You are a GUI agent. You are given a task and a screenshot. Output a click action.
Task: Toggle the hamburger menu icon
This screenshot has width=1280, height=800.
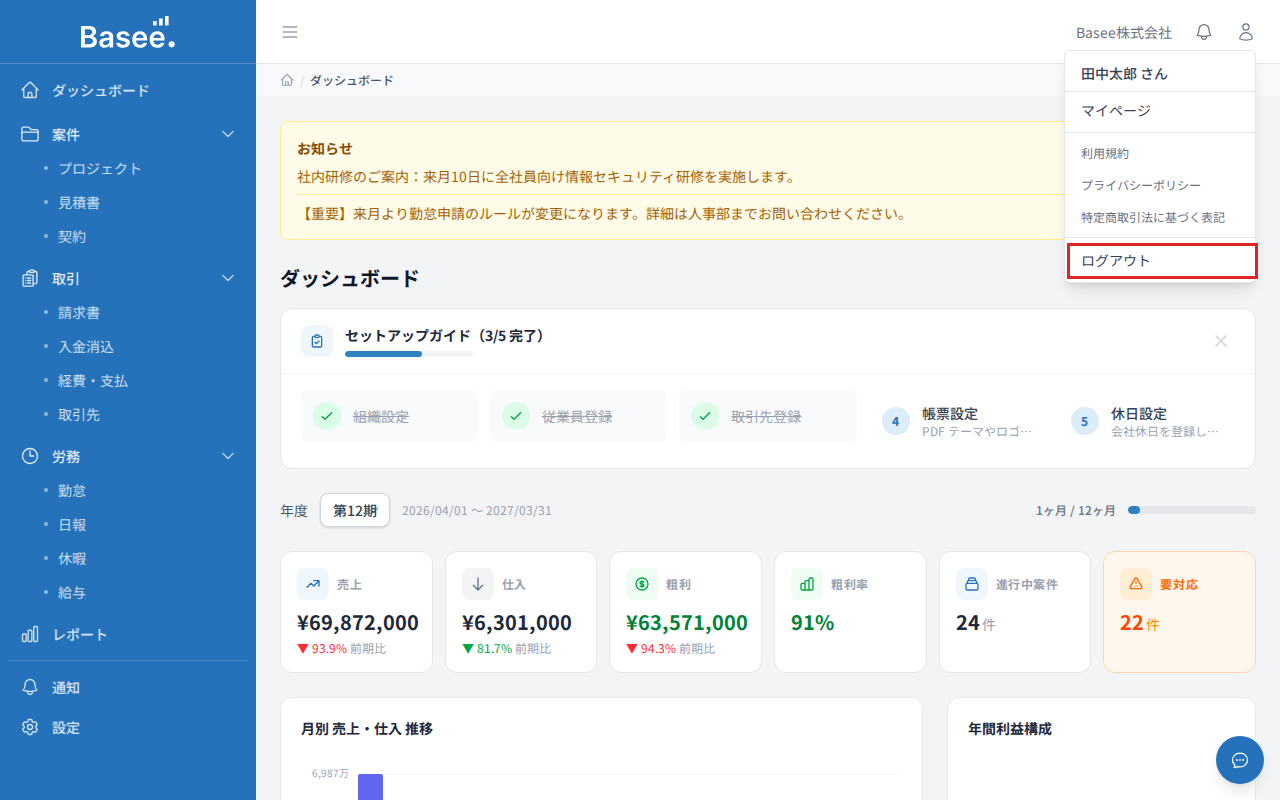[290, 32]
